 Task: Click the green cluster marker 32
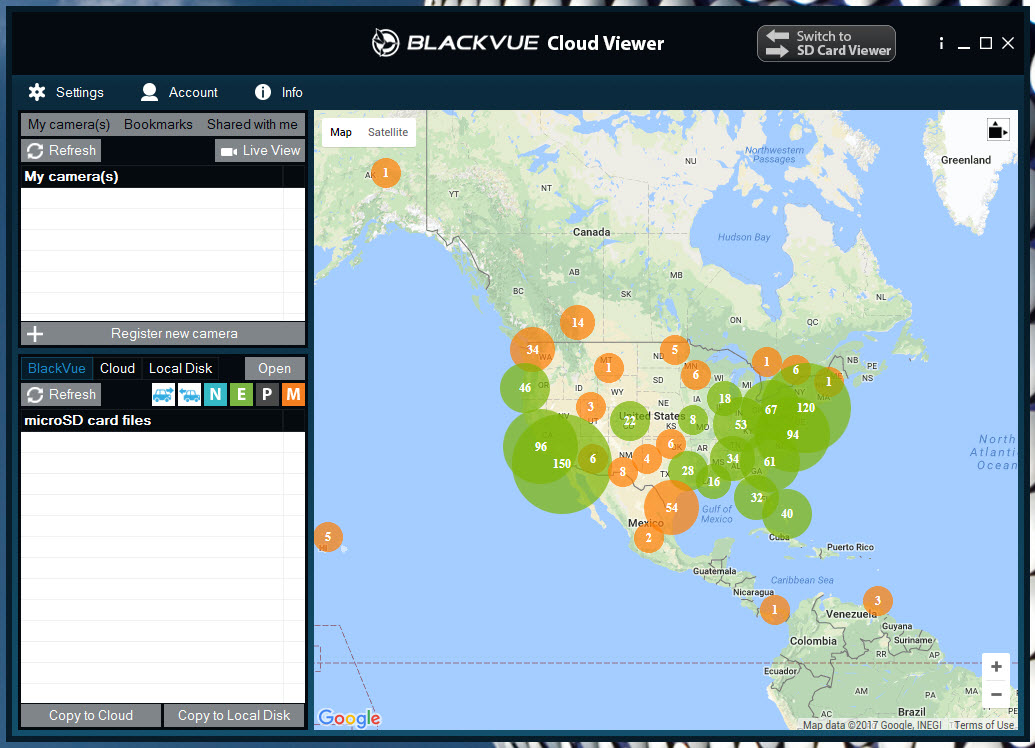(756, 498)
